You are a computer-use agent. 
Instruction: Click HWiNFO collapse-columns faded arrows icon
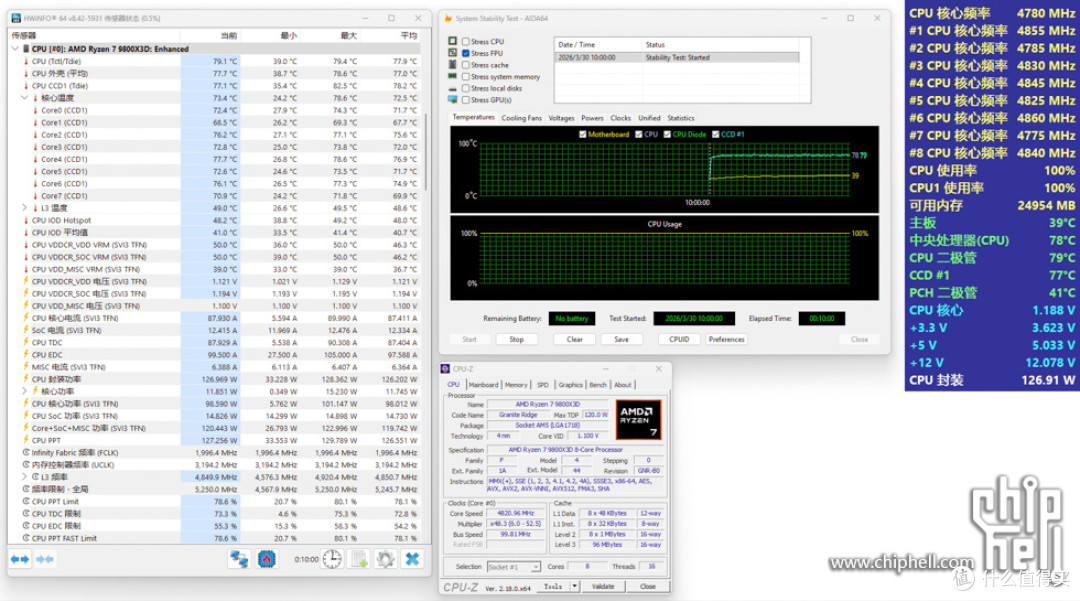point(45,559)
